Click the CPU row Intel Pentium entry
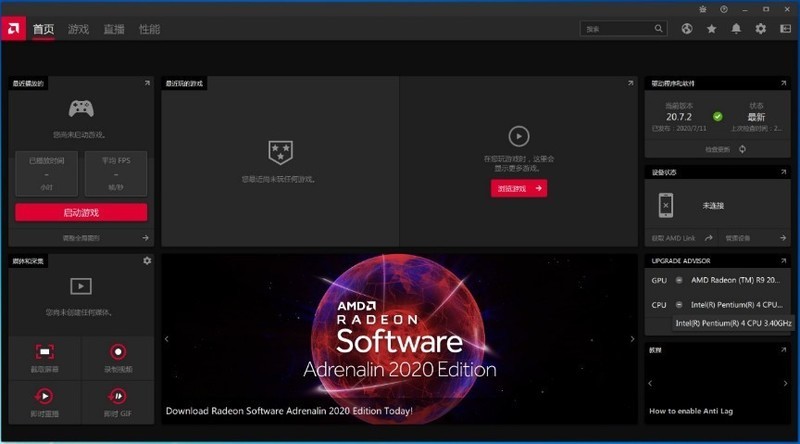This screenshot has height=444, width=800. pos(736,305)
